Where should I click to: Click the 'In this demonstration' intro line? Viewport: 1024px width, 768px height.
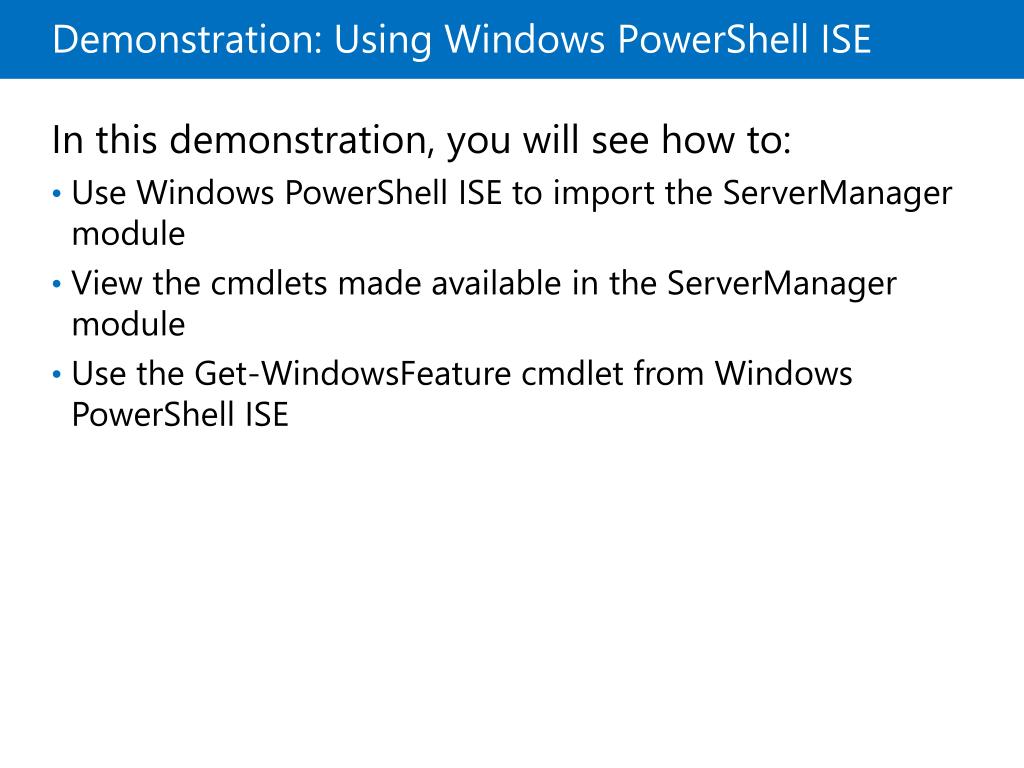(421, 140)
